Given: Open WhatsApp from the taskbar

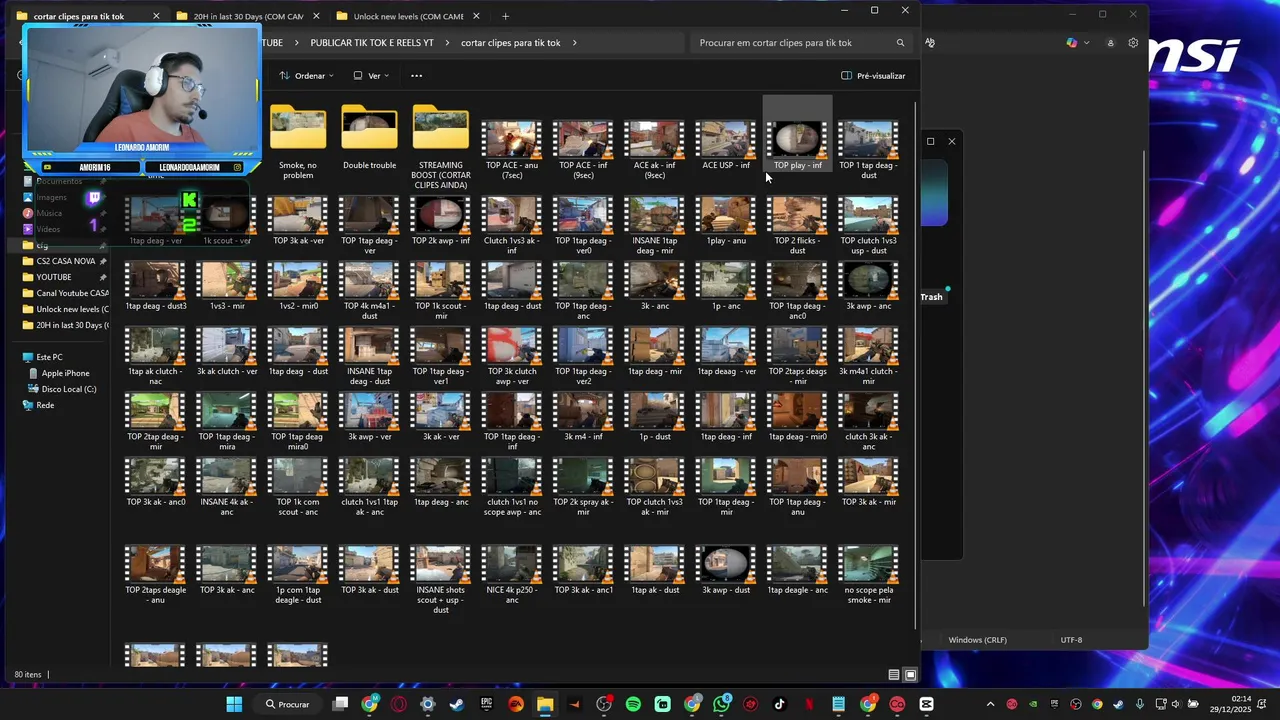Looking at the screenshot, I should point(722,704).
